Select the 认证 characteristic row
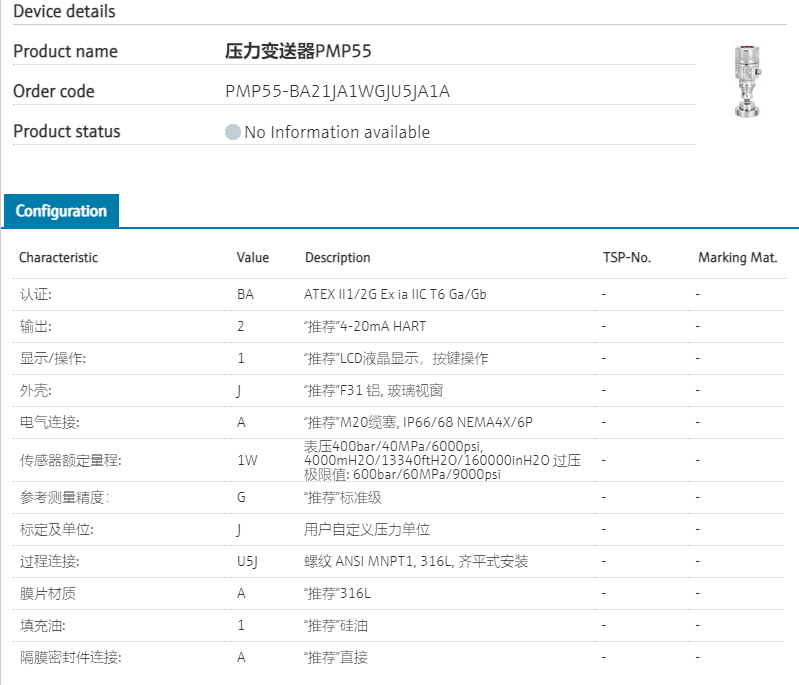The image size is (799, 685). coord(35,295)
